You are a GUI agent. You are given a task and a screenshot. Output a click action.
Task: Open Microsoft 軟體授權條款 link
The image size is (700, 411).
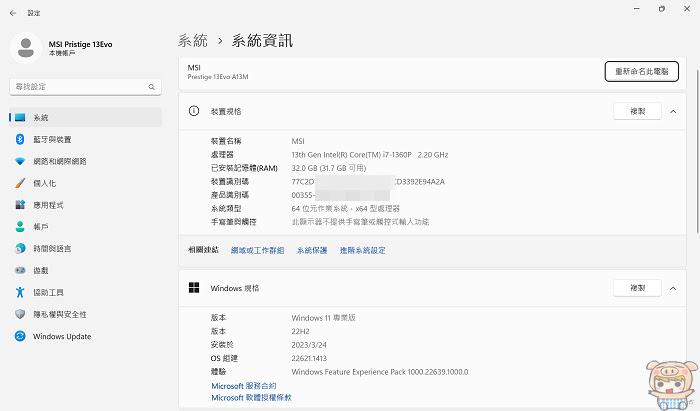251,398
